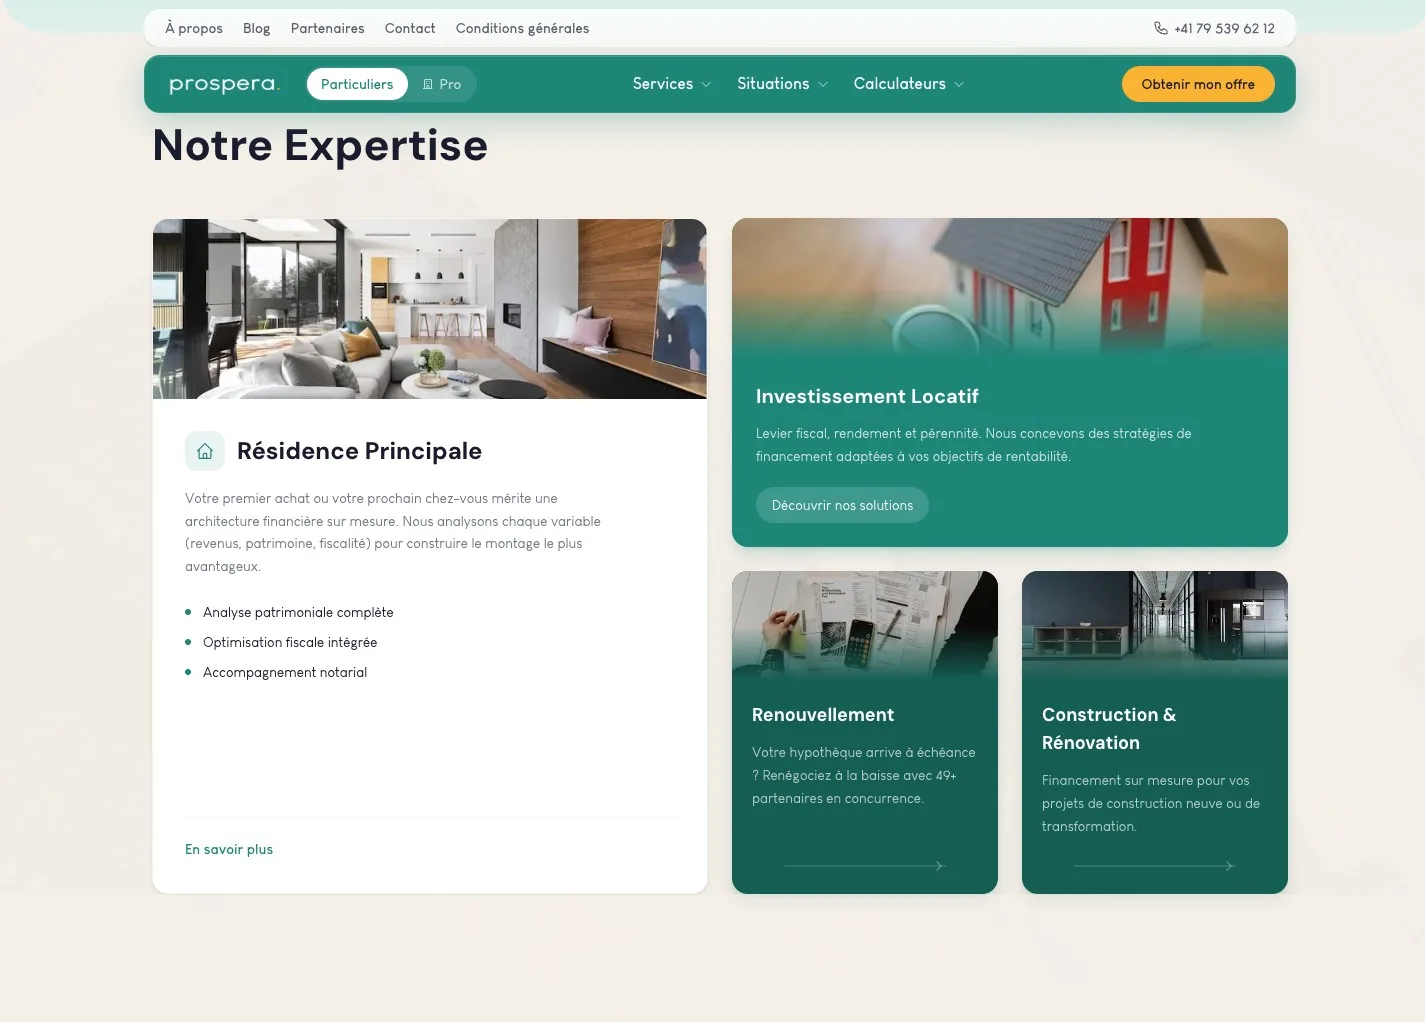Screen dimensions: 1425x1022
Task: Open the Situations menu label
Action: (773, 84)
